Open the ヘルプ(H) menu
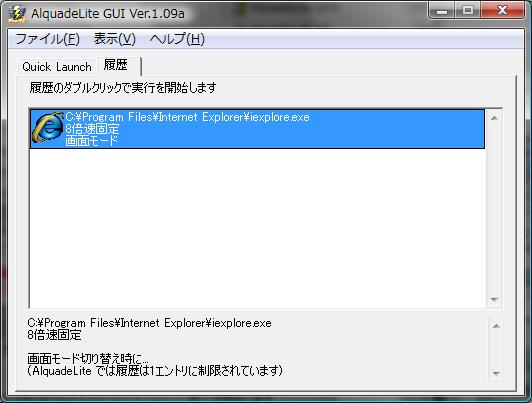Viewport: 532px width, 403px height. point(177,39)
